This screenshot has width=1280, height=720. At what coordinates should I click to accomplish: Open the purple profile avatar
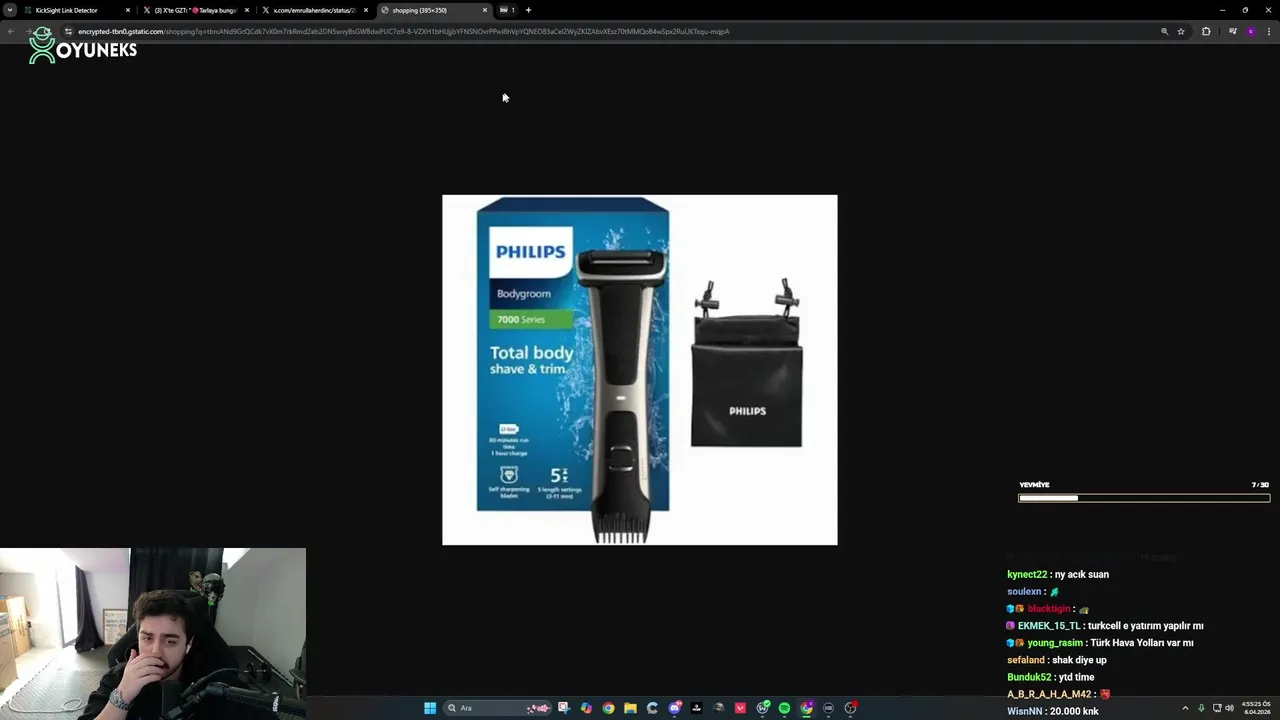[1251, 31]
